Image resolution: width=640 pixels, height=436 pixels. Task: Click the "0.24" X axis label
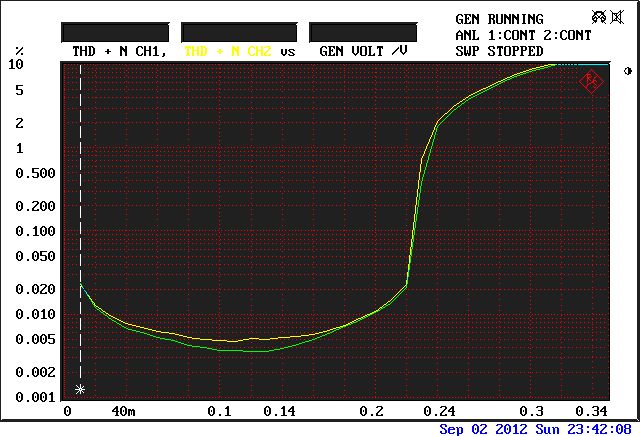440,411
